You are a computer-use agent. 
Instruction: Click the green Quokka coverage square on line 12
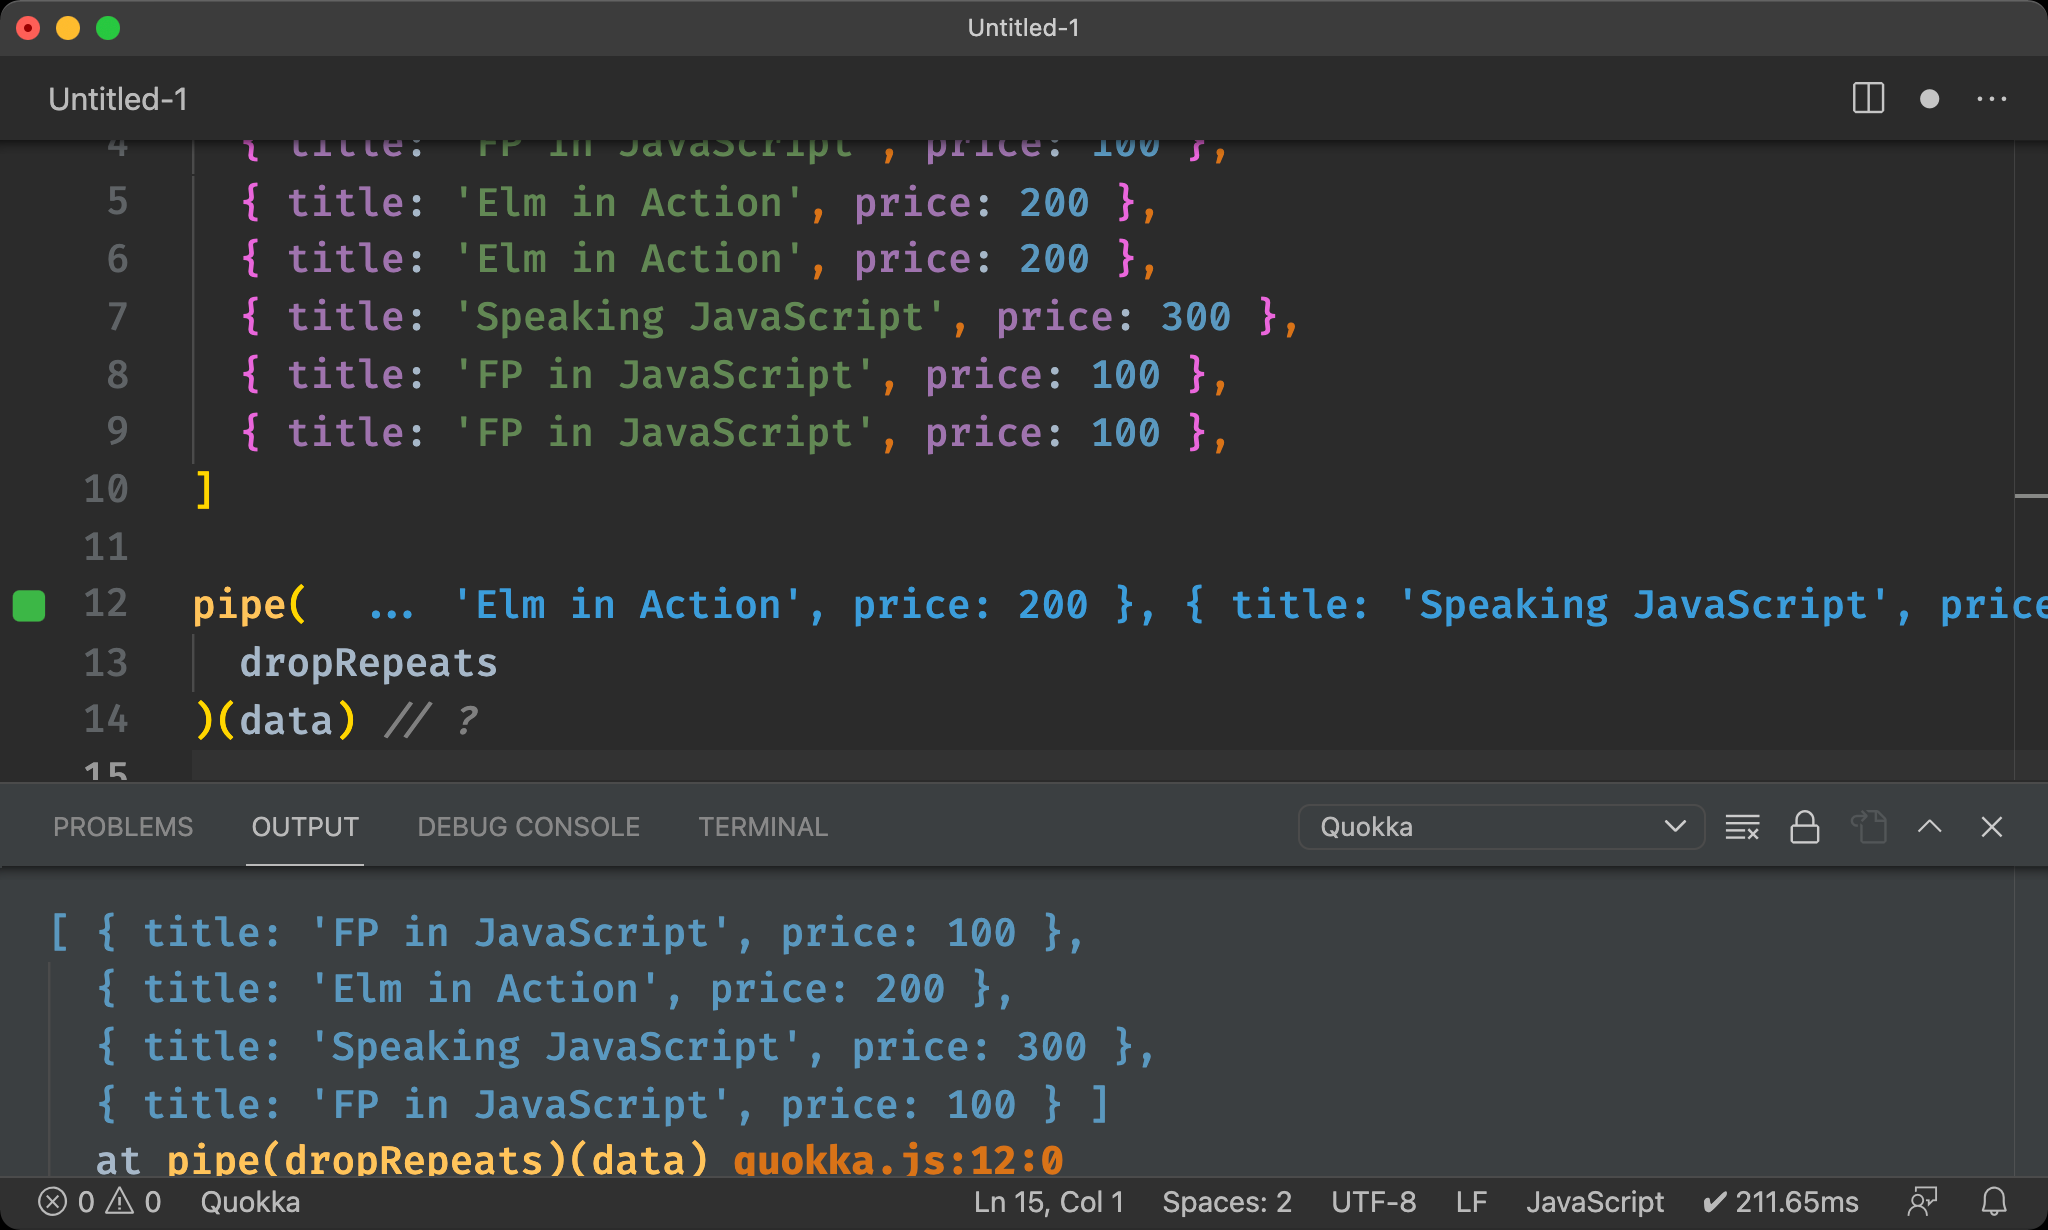29,605
